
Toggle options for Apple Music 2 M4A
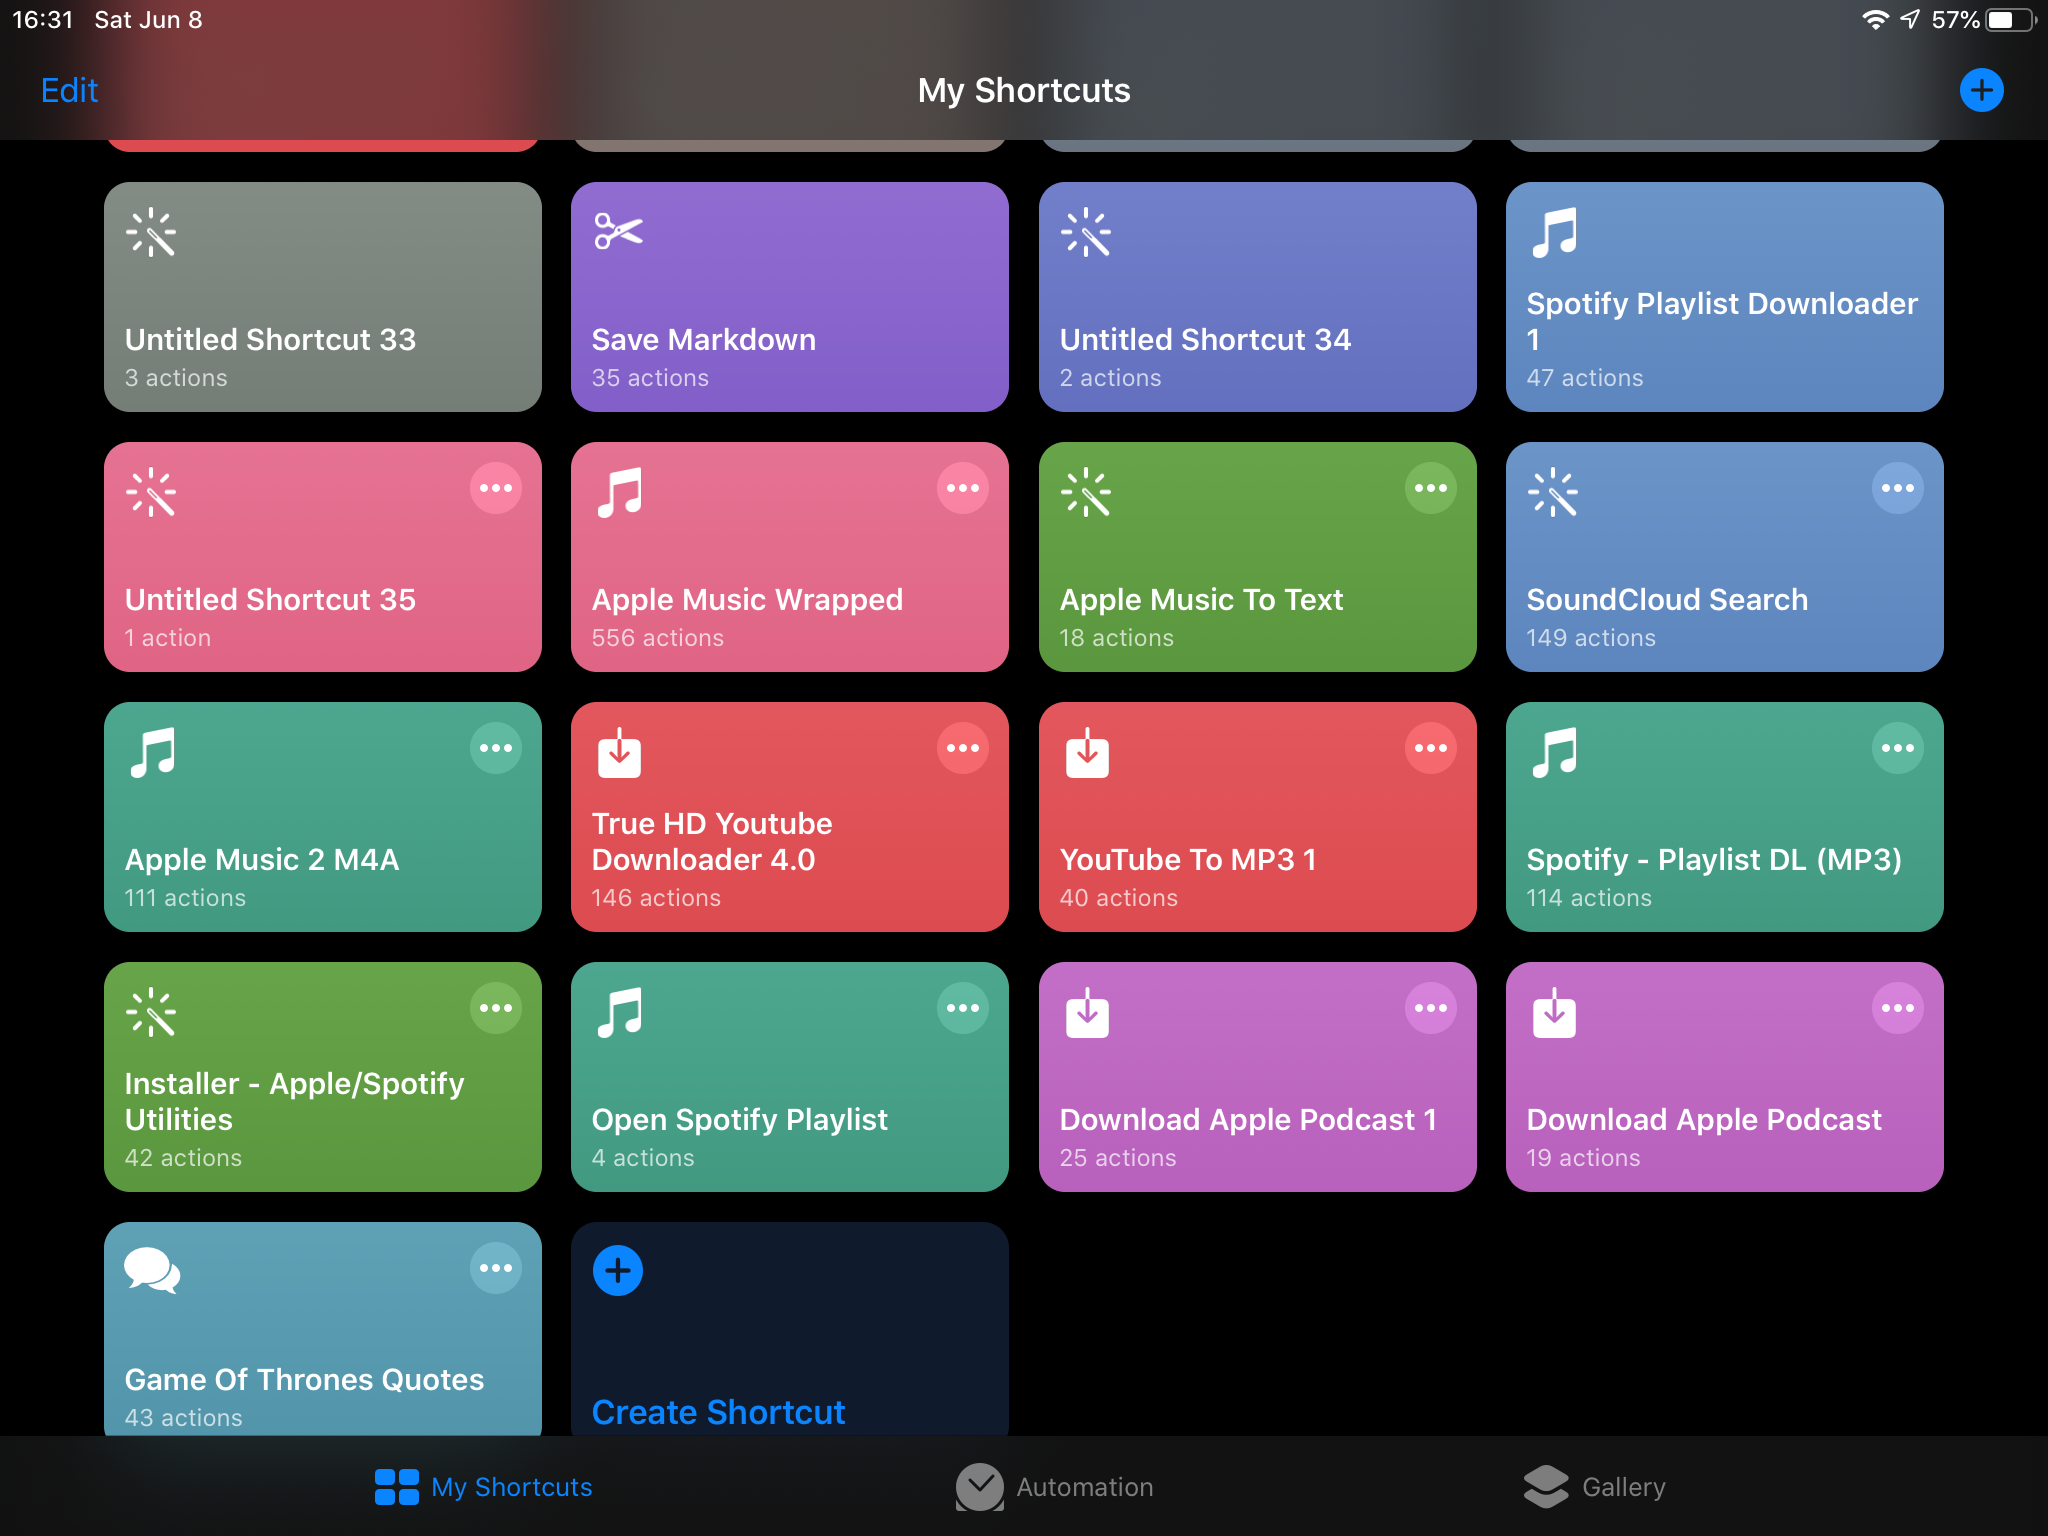[x=497, y=749]
